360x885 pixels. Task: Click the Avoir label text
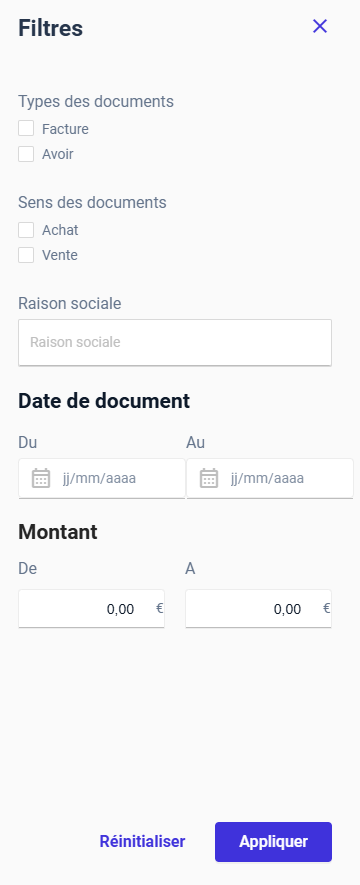pyautogui.click(x=58, y=154)
